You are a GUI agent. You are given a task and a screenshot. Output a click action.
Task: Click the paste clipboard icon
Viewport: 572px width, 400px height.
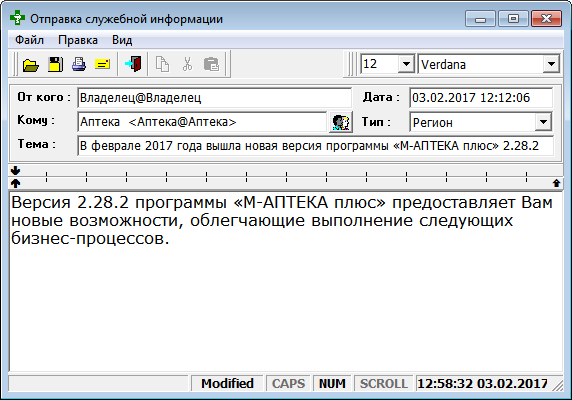[x=211, y=65]
